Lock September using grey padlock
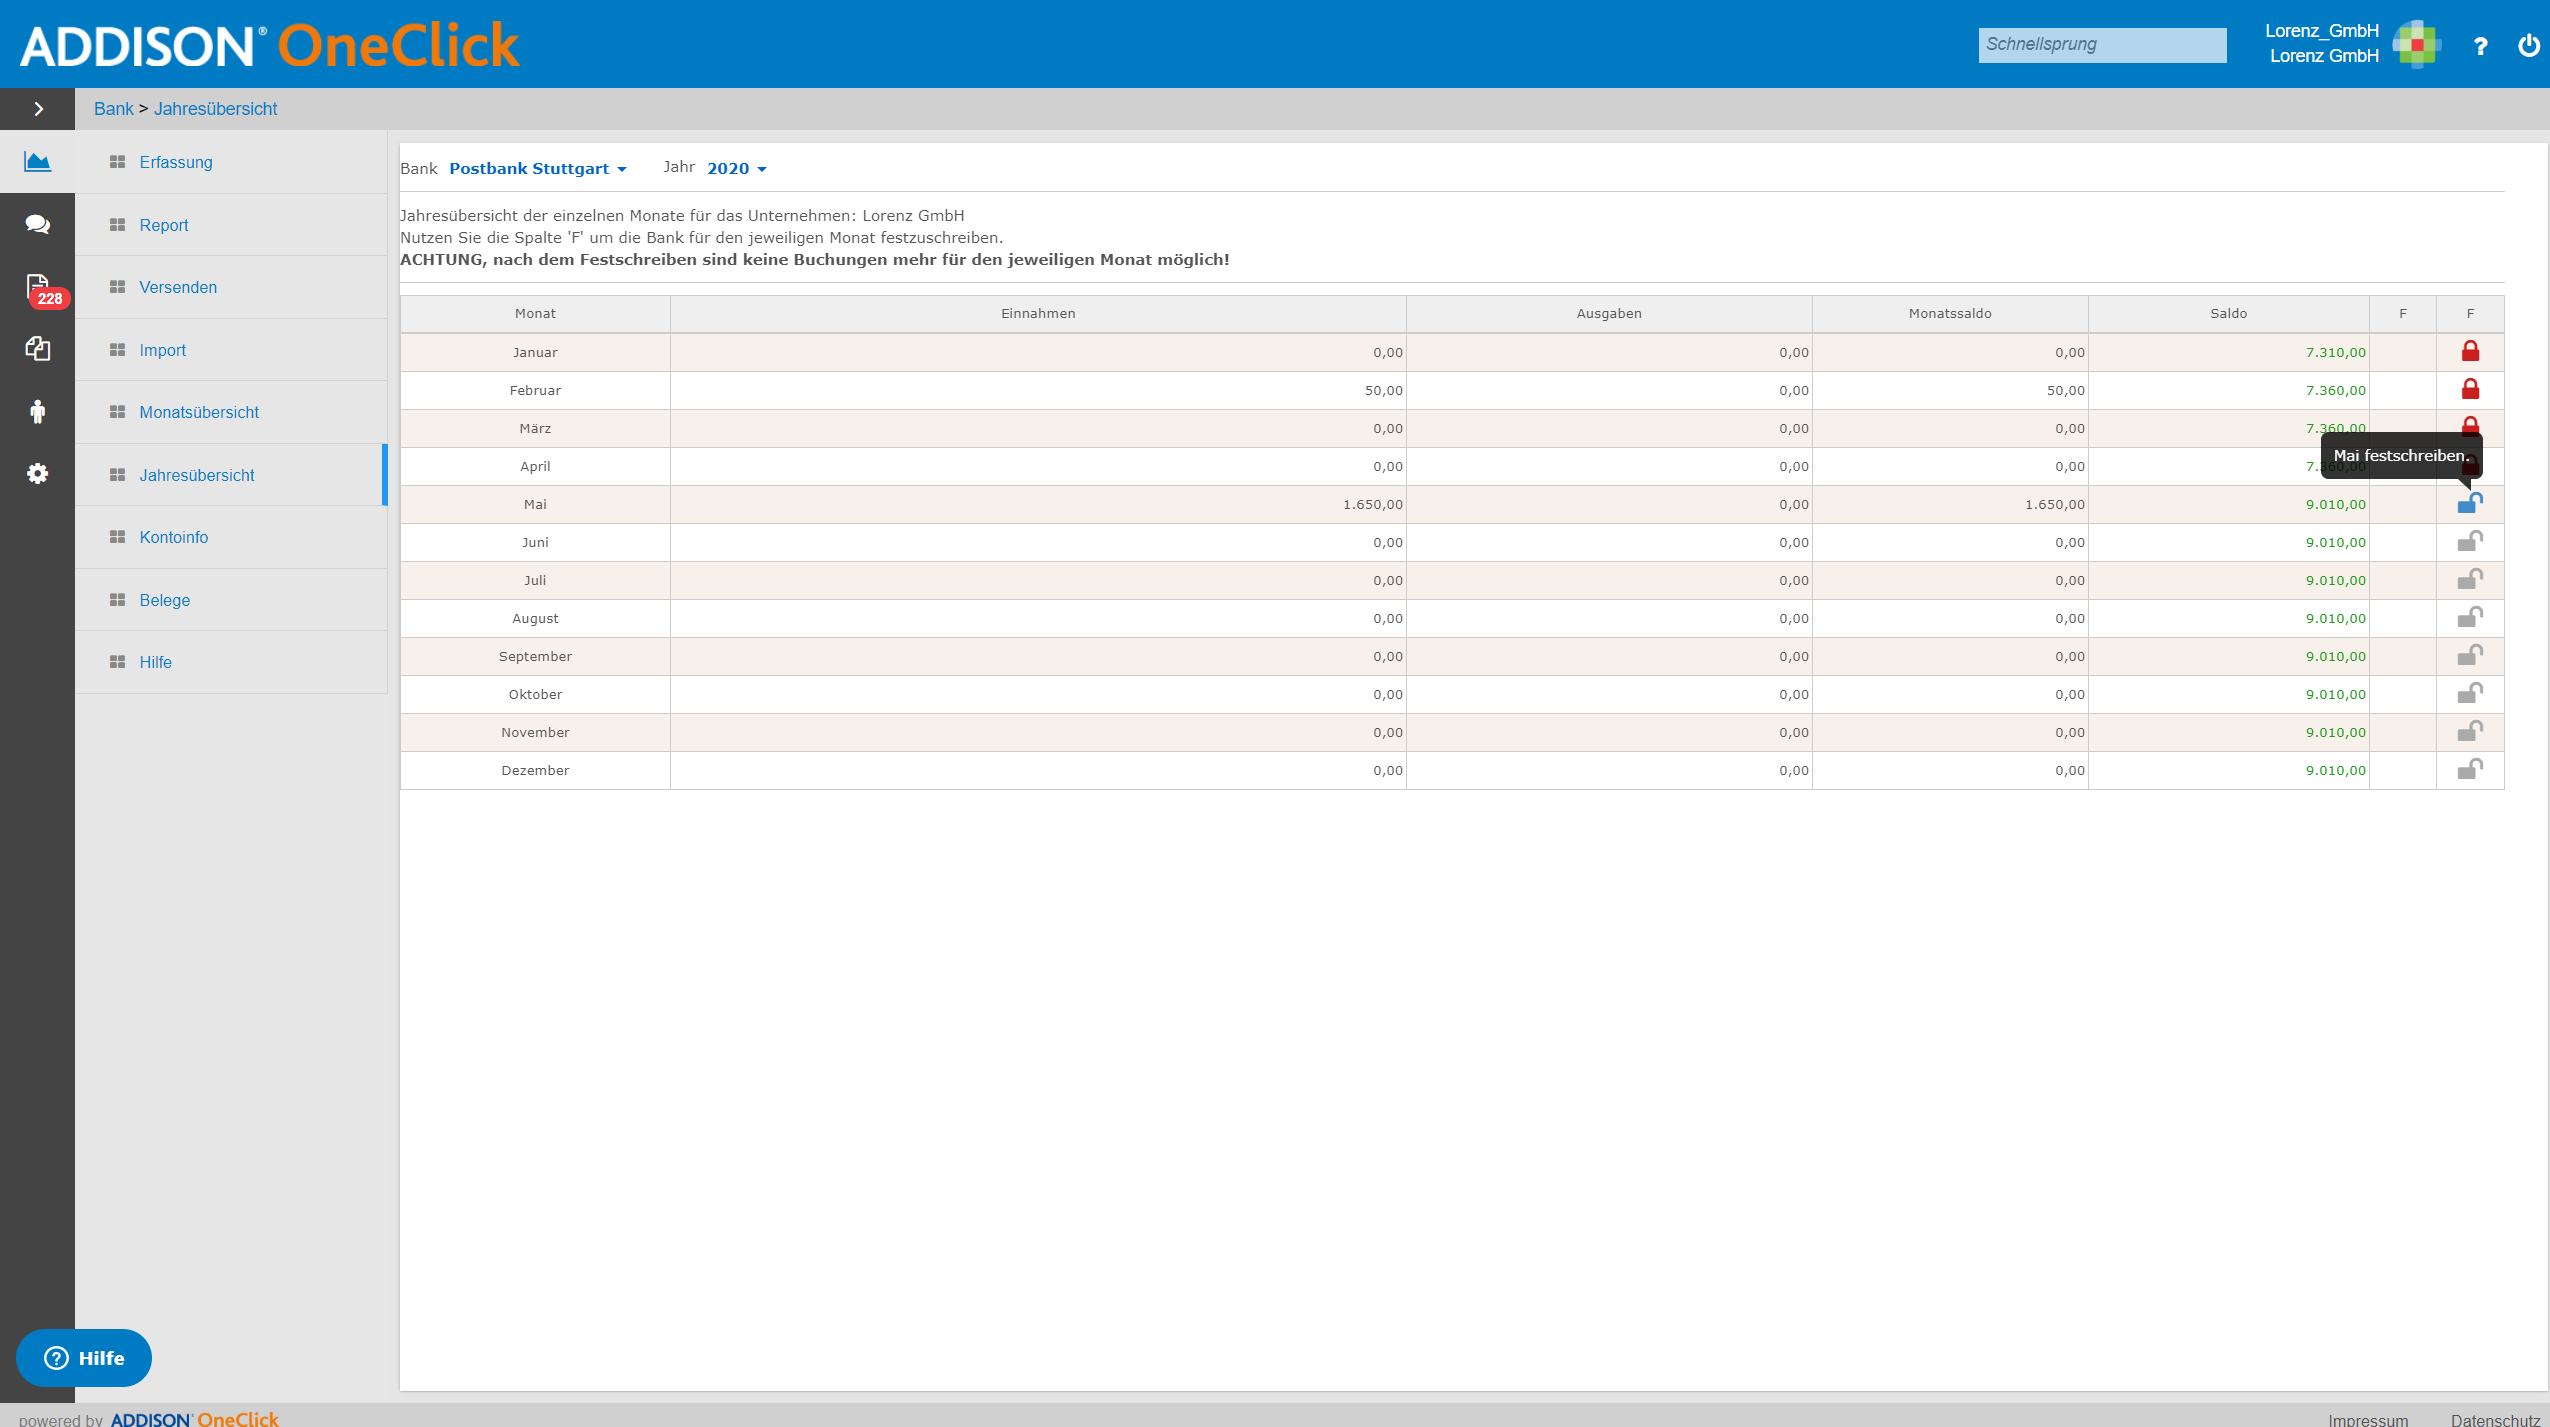2550x1427 pixels. 2470,655
